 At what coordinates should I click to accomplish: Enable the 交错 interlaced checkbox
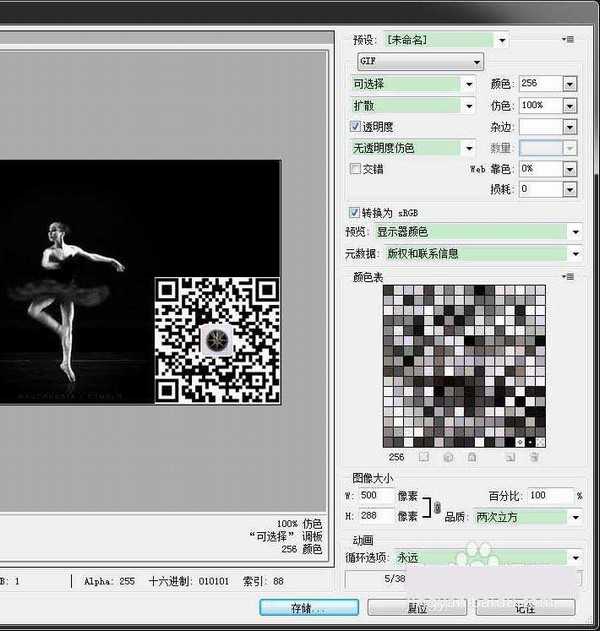[355, 169]
